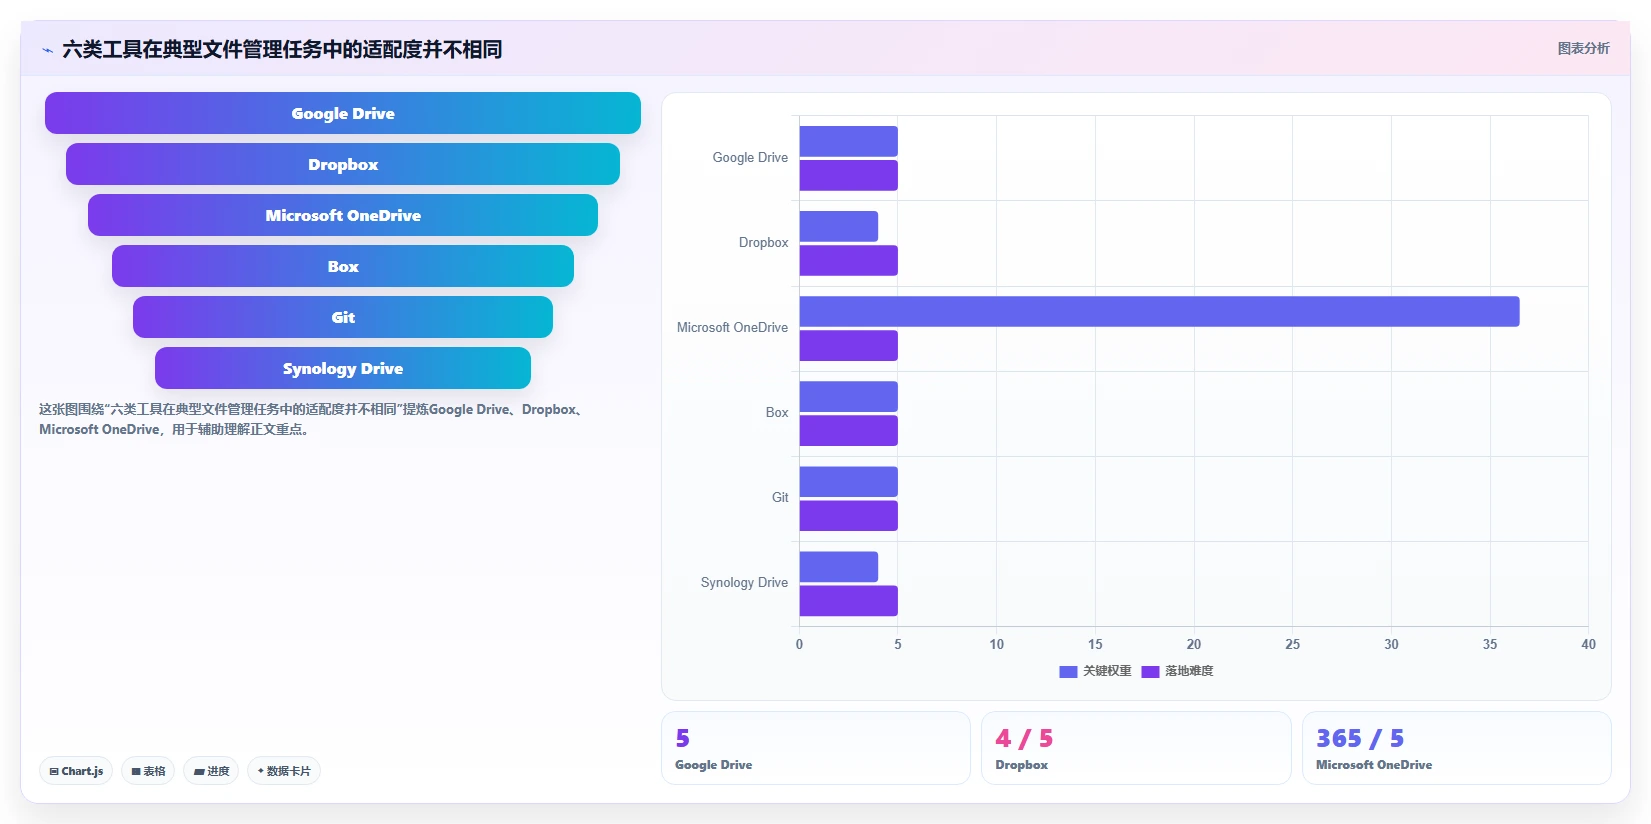Click the 35 tick label on the x-axis
1651x824 pixels.
coord(1490,644)
